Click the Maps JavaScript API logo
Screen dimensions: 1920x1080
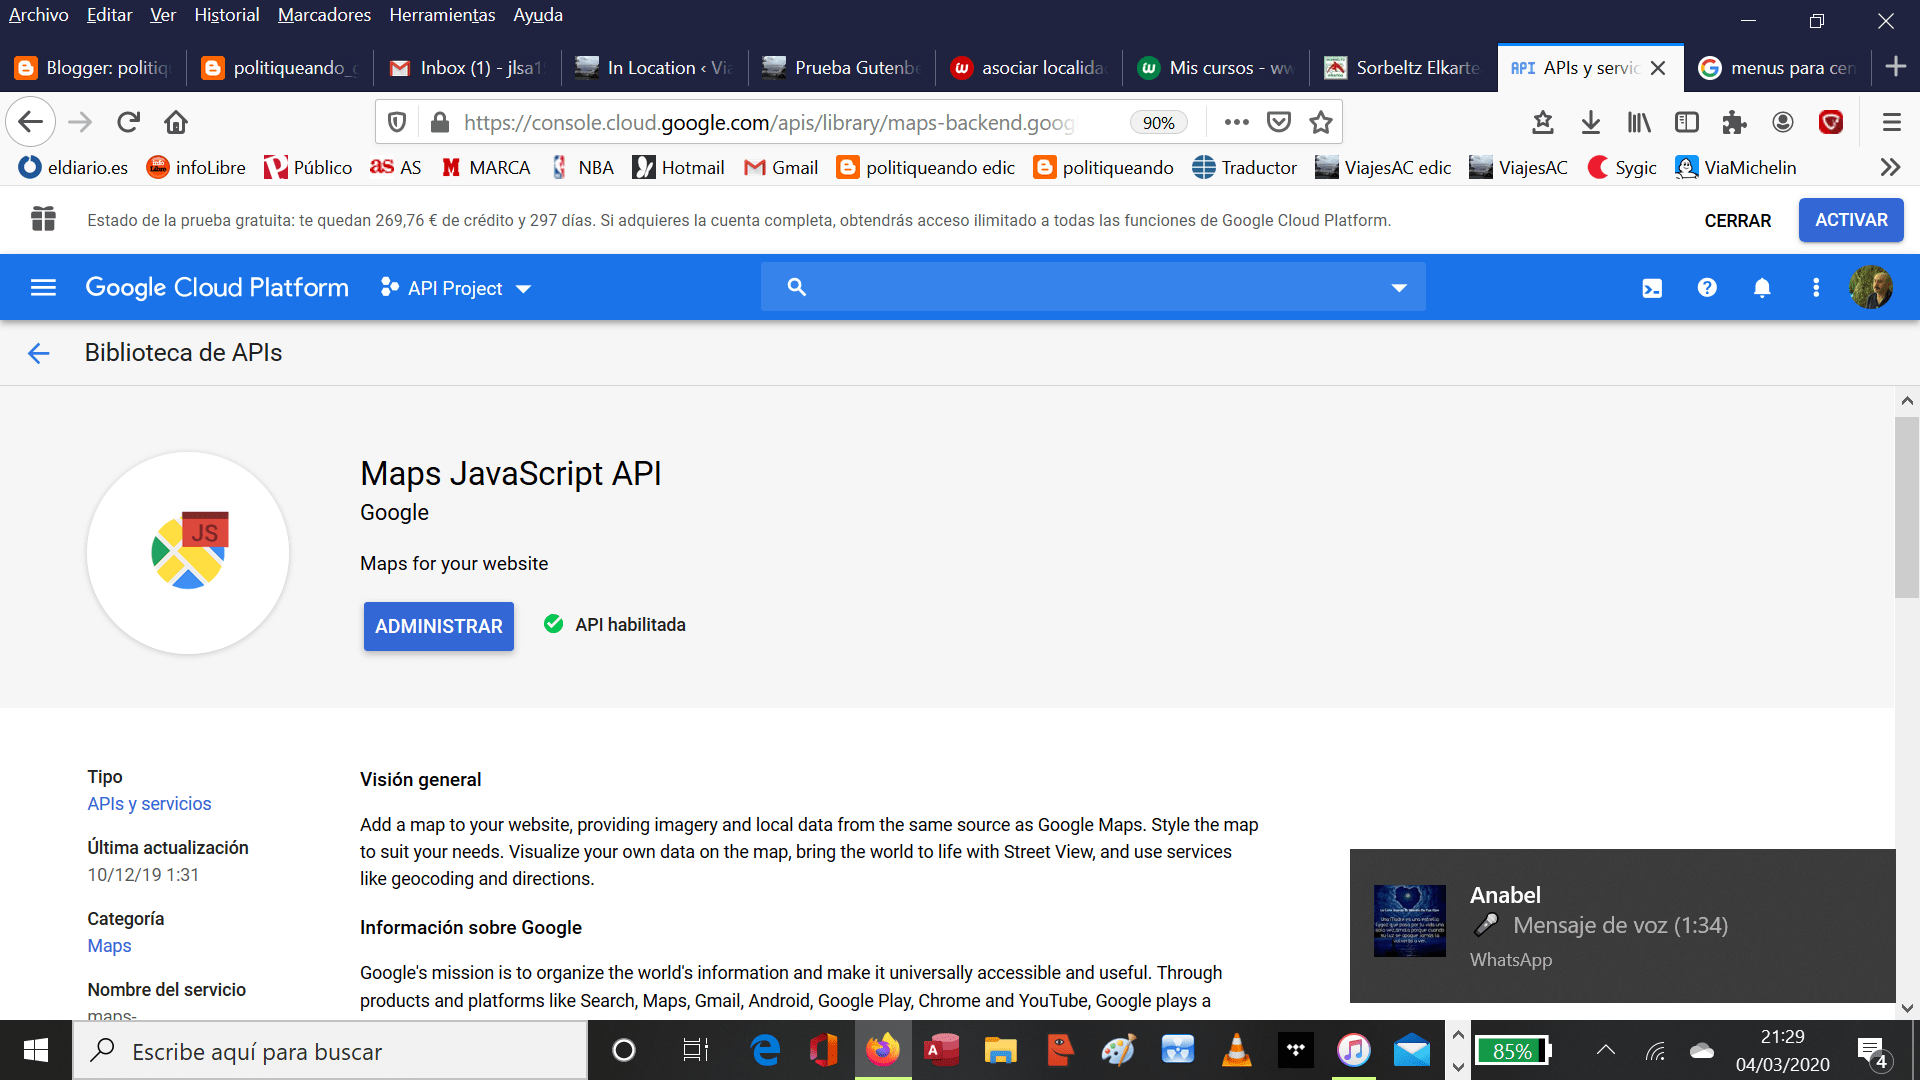click(188, 553)
